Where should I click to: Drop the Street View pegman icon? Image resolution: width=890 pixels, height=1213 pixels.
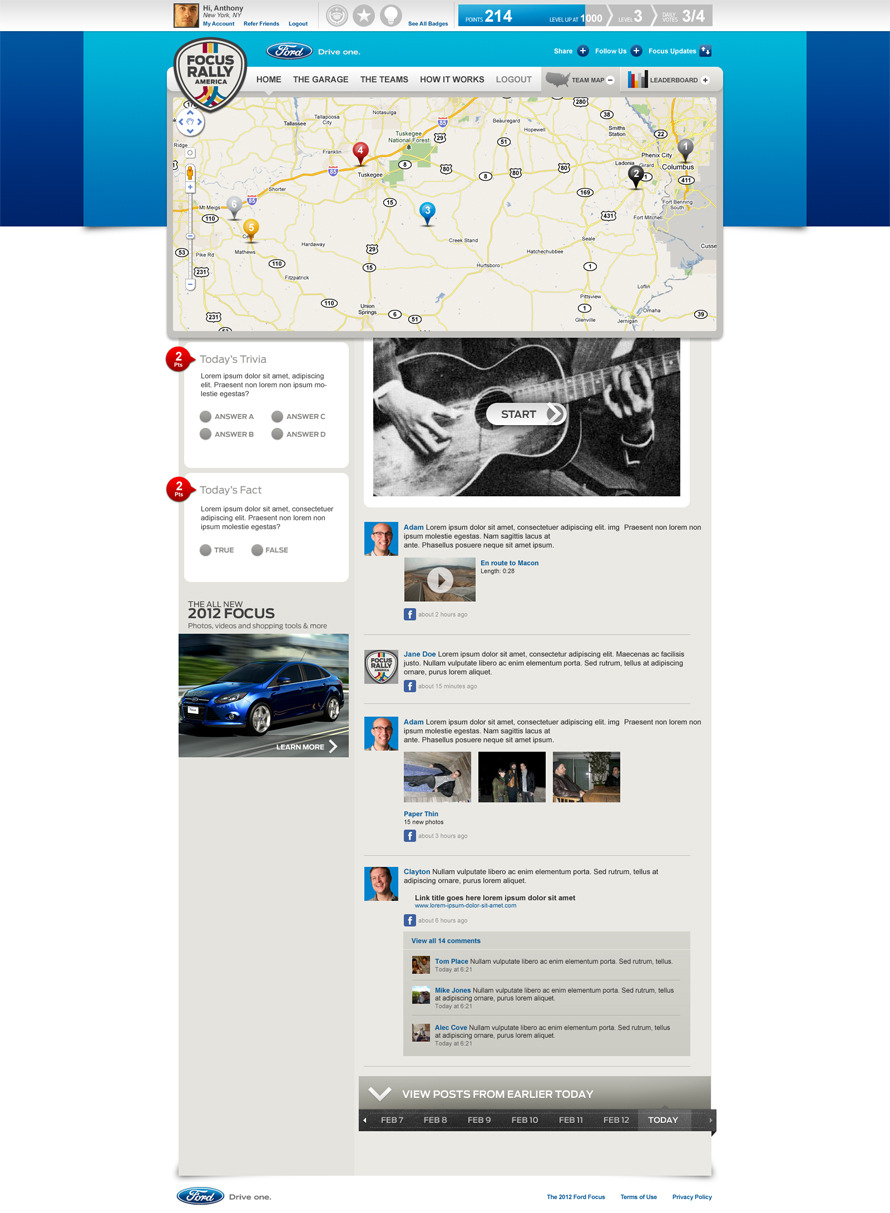[190, 174]
